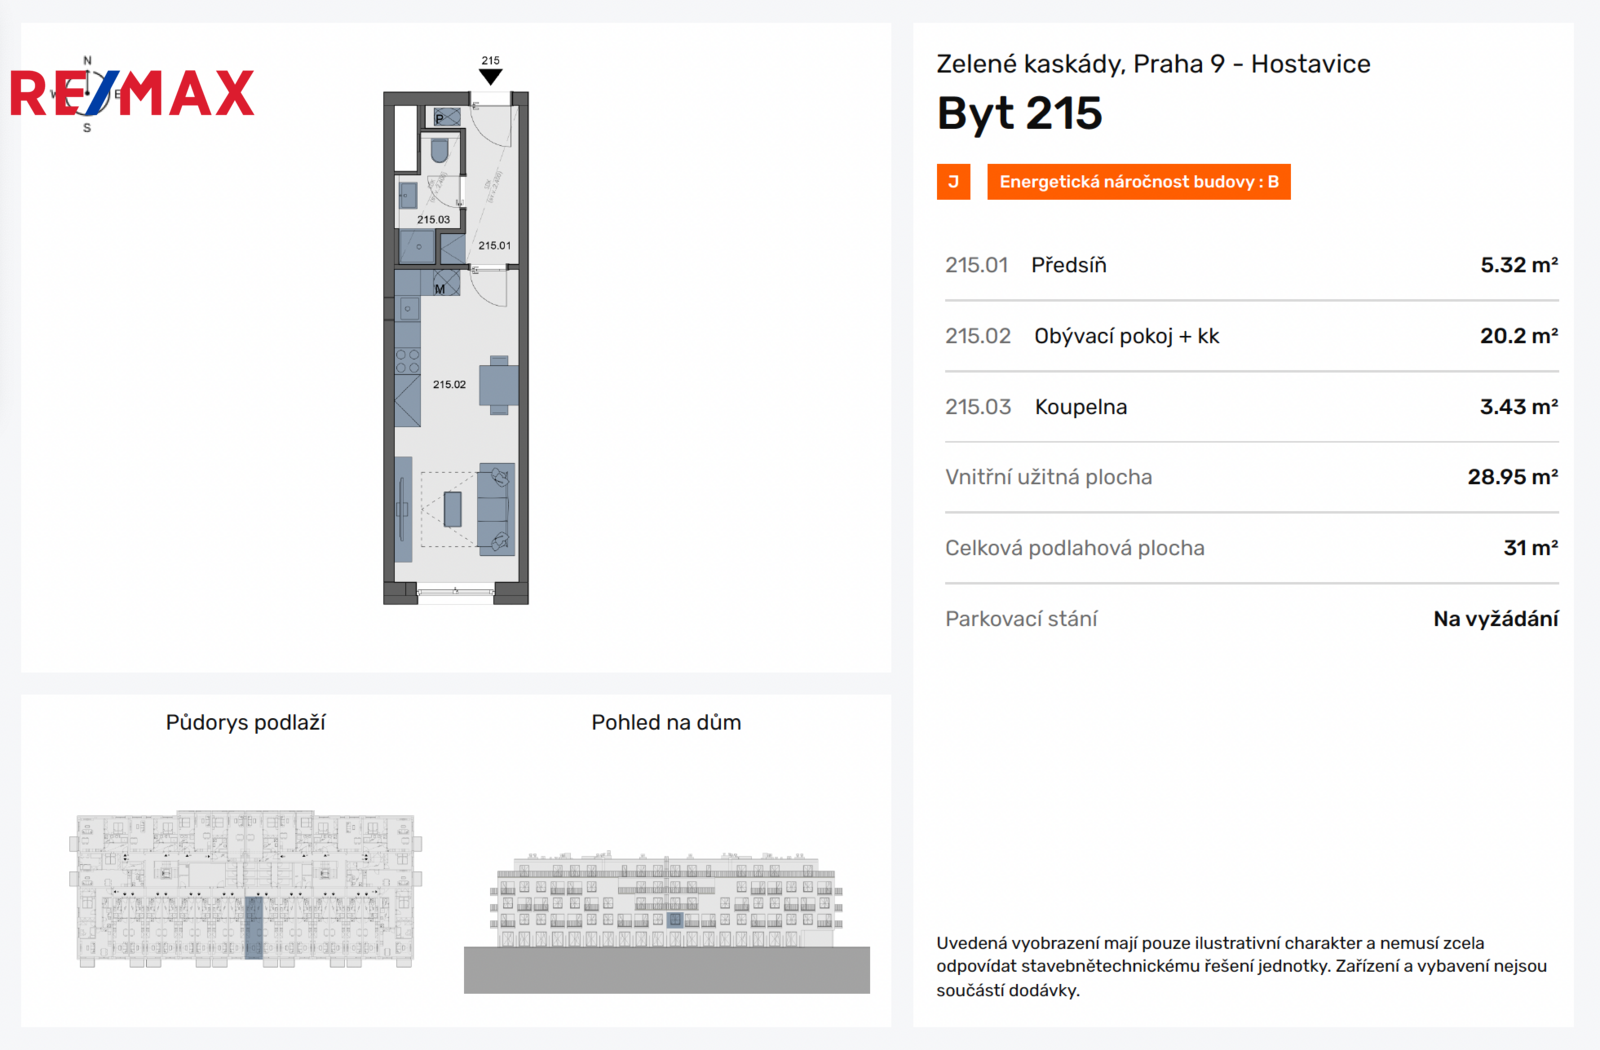Screen dimensions: 1600x1050
Task: Open the Půdorys podlaží floor plan thumbnail
Action: click(246, 888)
